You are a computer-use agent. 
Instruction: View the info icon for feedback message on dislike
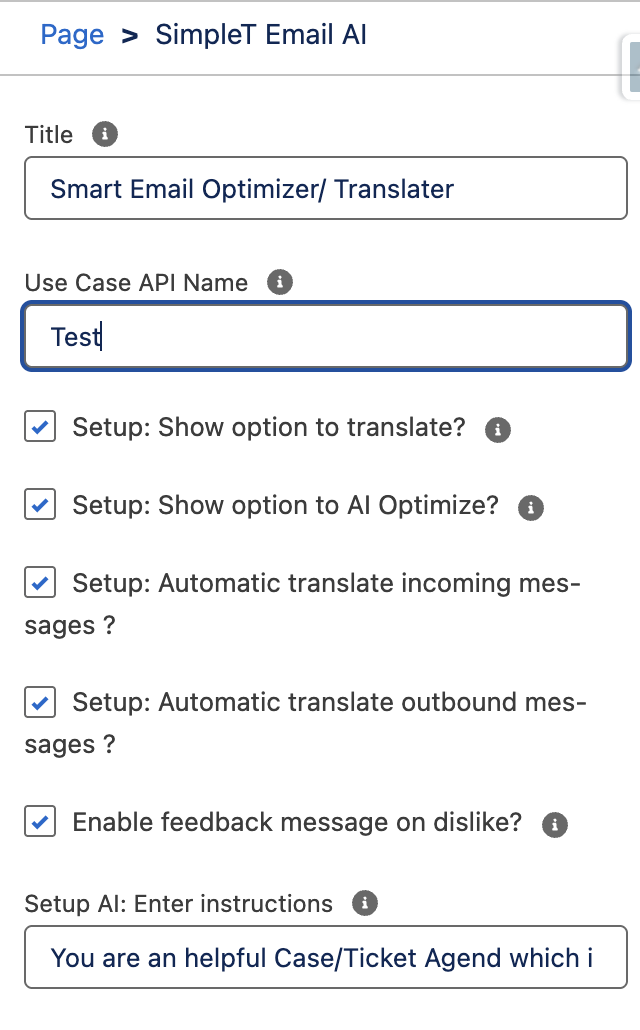click(555, 824)
